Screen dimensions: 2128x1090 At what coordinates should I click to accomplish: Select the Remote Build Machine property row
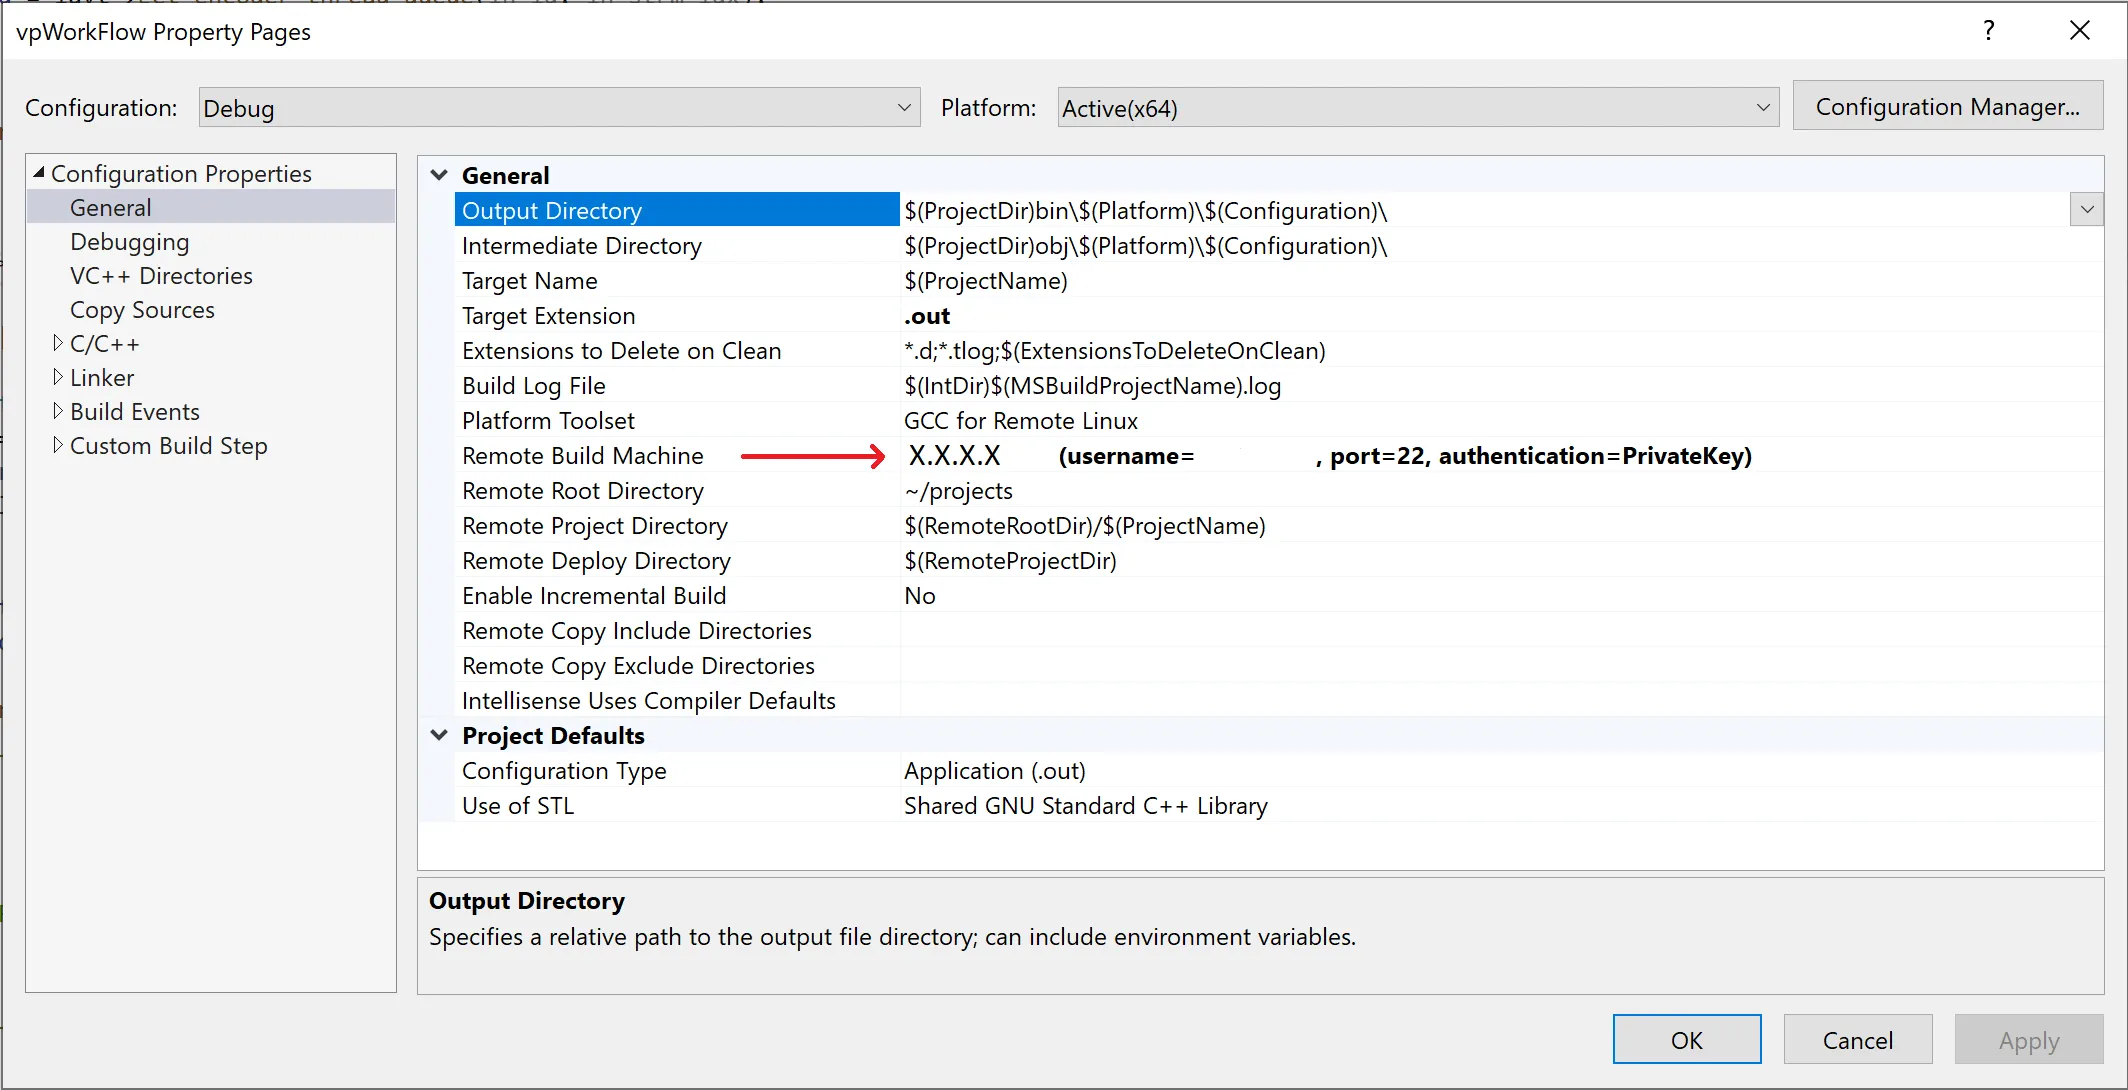(x=583, y=456)
